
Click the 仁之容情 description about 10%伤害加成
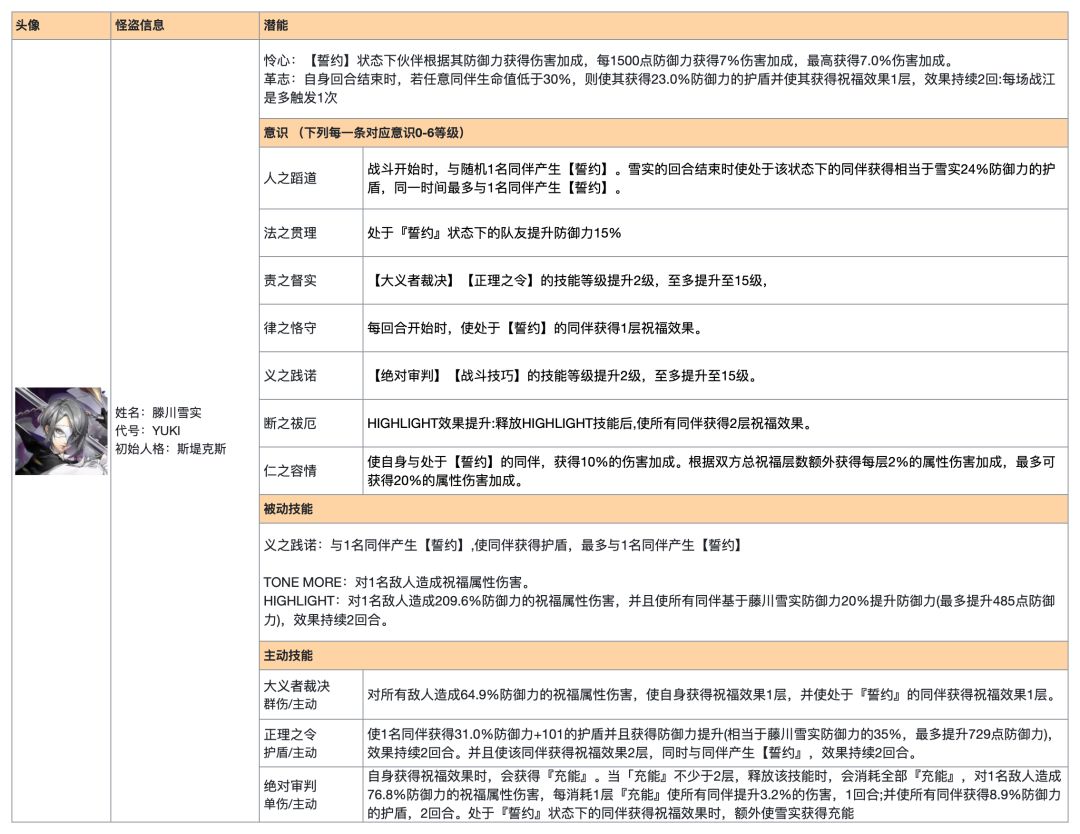711,471
